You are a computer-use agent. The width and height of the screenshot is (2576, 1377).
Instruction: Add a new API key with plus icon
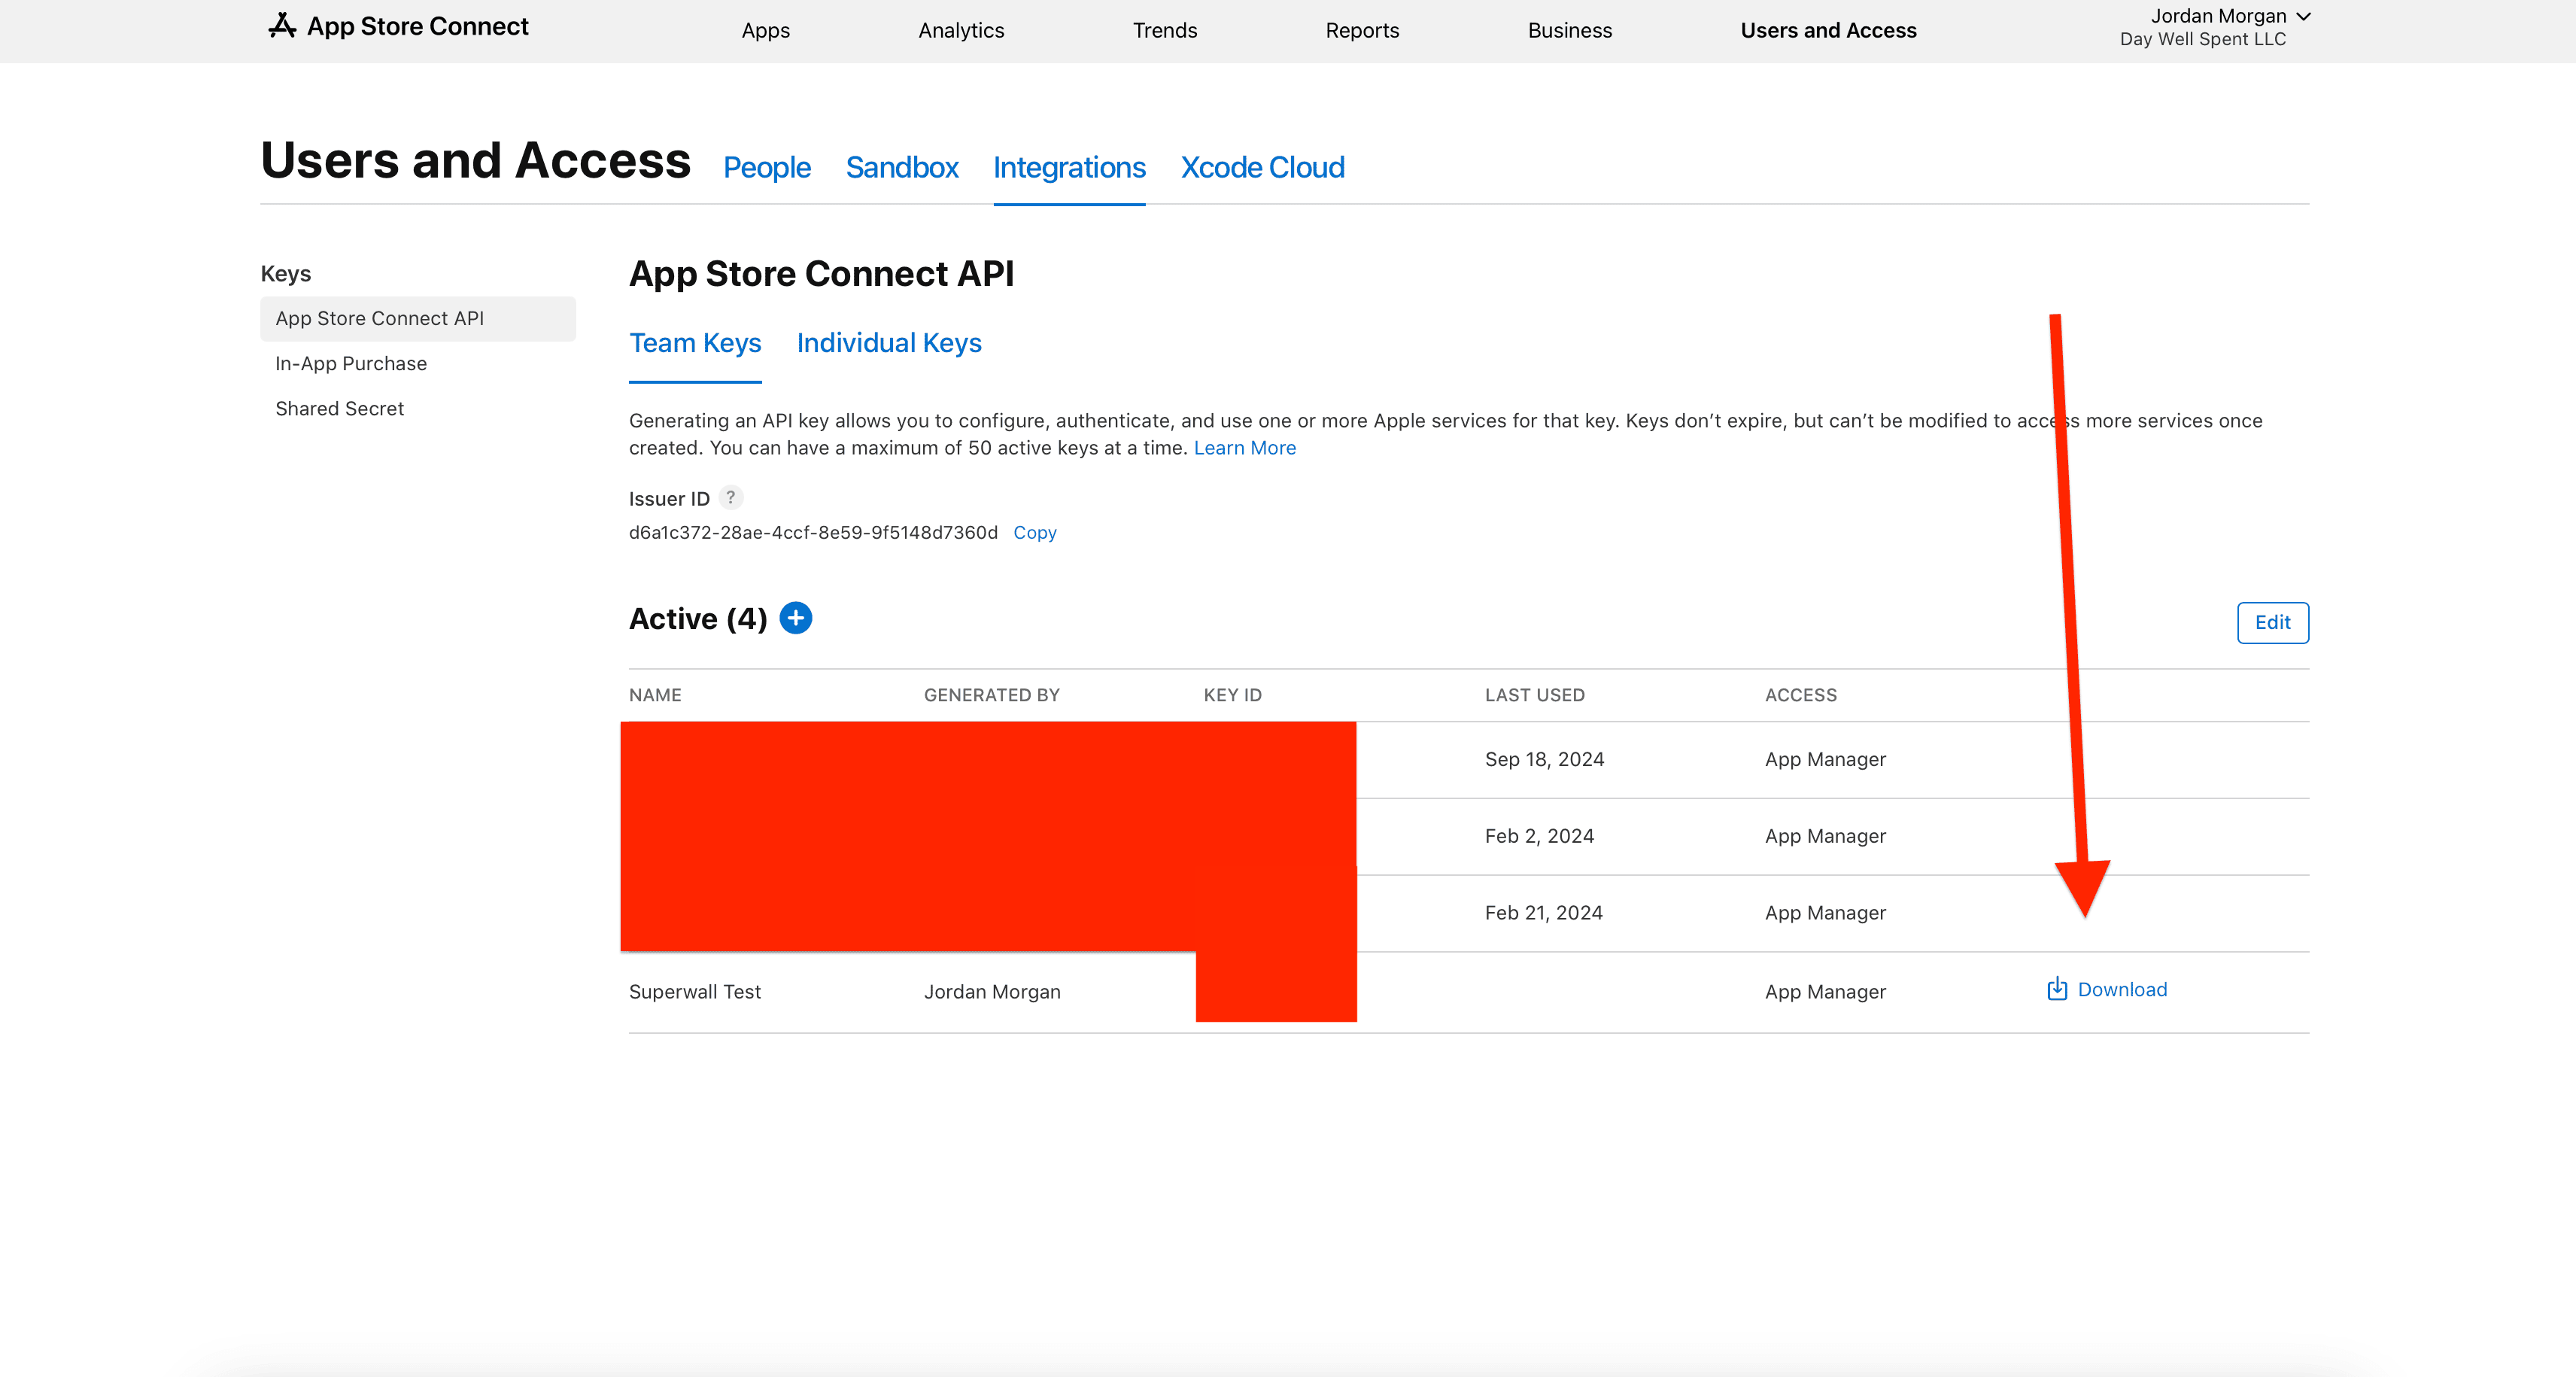795,618
